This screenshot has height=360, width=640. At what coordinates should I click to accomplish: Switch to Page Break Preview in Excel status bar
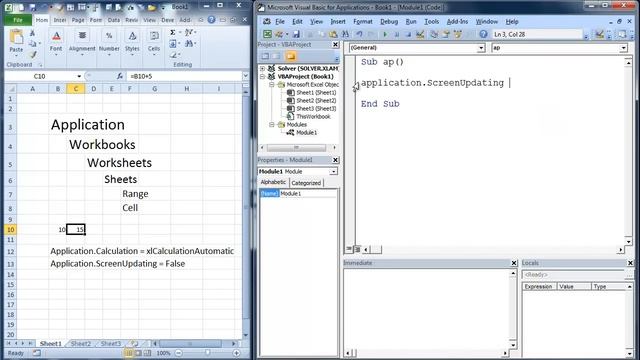coord(147,353)
